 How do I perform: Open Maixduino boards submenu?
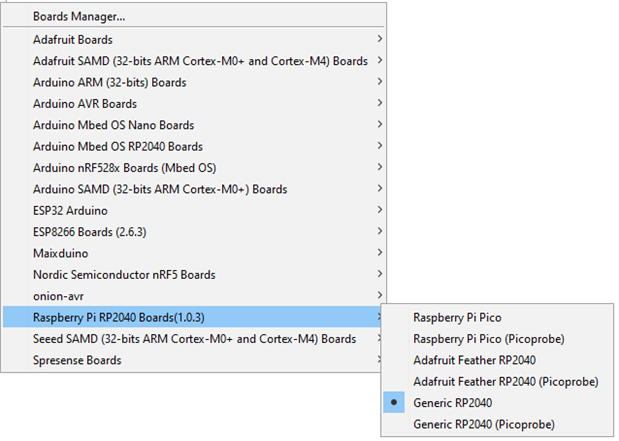coord(194,253)
